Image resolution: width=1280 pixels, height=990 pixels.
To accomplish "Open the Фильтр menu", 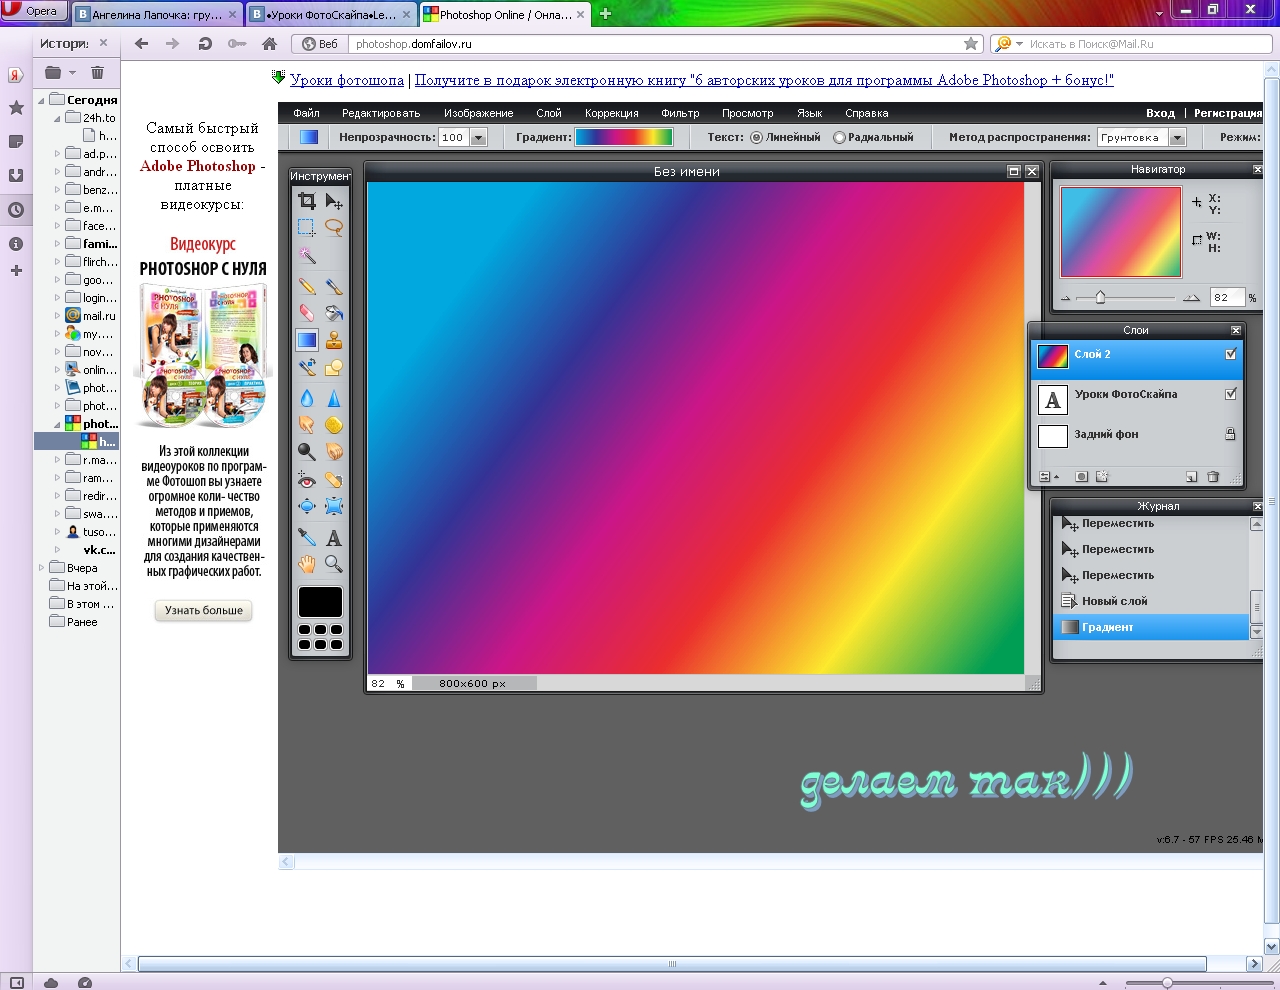I will tap(680, 113).
